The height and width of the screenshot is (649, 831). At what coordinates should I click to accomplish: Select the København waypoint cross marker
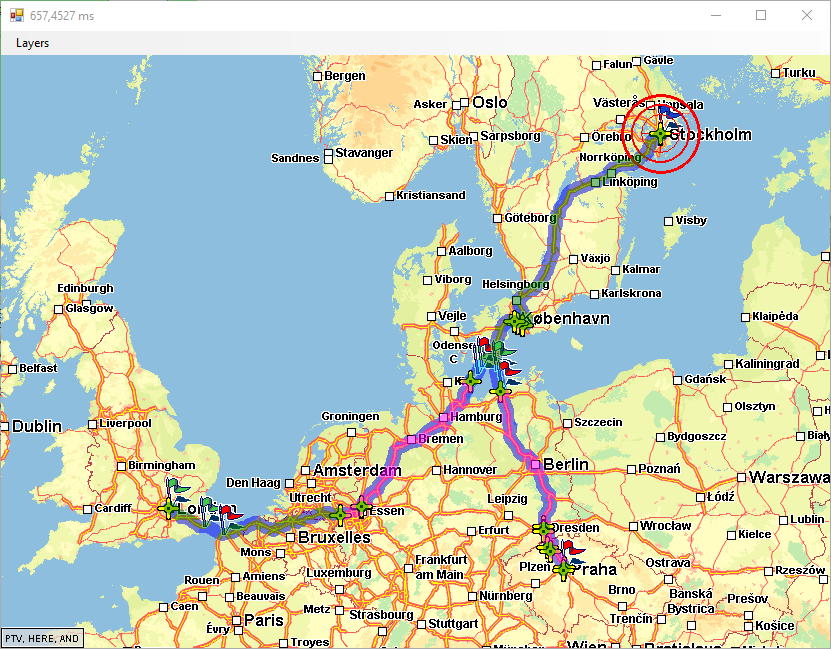point(515,321)
